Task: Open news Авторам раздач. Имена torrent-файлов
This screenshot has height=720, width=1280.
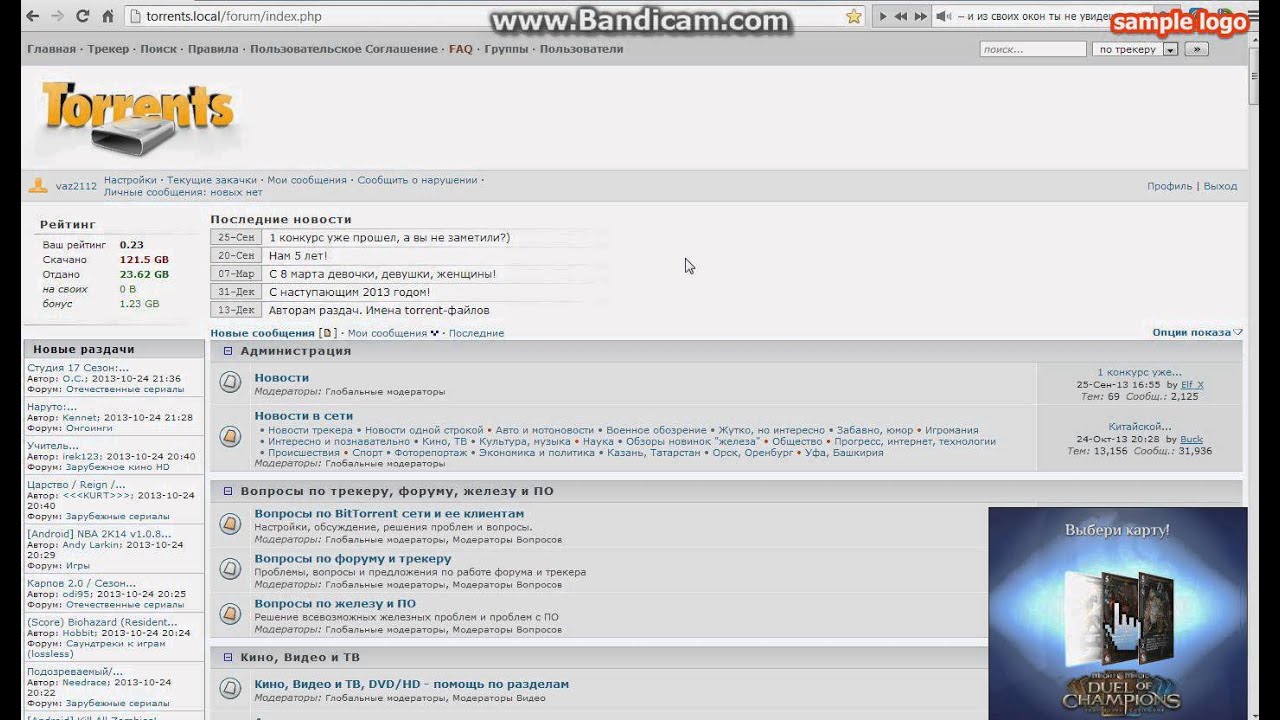Action: (379, 310)
